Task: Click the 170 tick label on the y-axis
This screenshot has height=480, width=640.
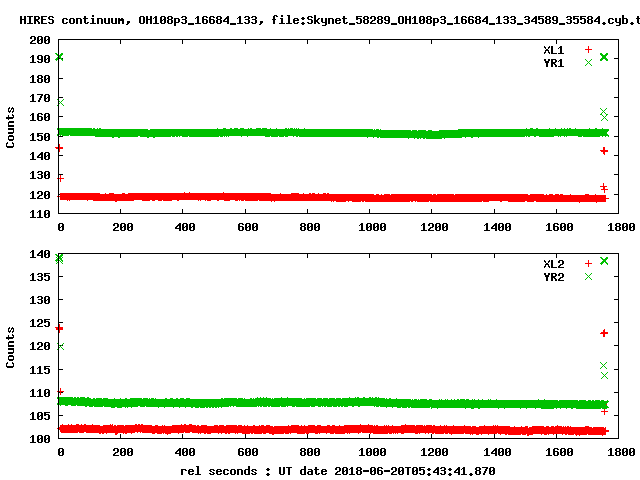Action: coord(40,98)
